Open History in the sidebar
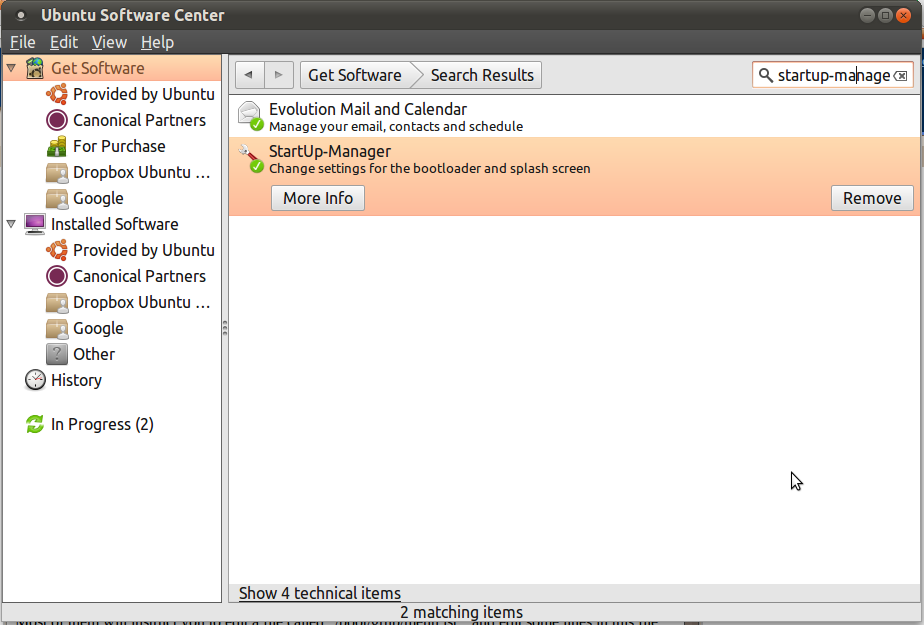Image resolution: width=924 pixels, height=625 pixels. click(76, 380)
